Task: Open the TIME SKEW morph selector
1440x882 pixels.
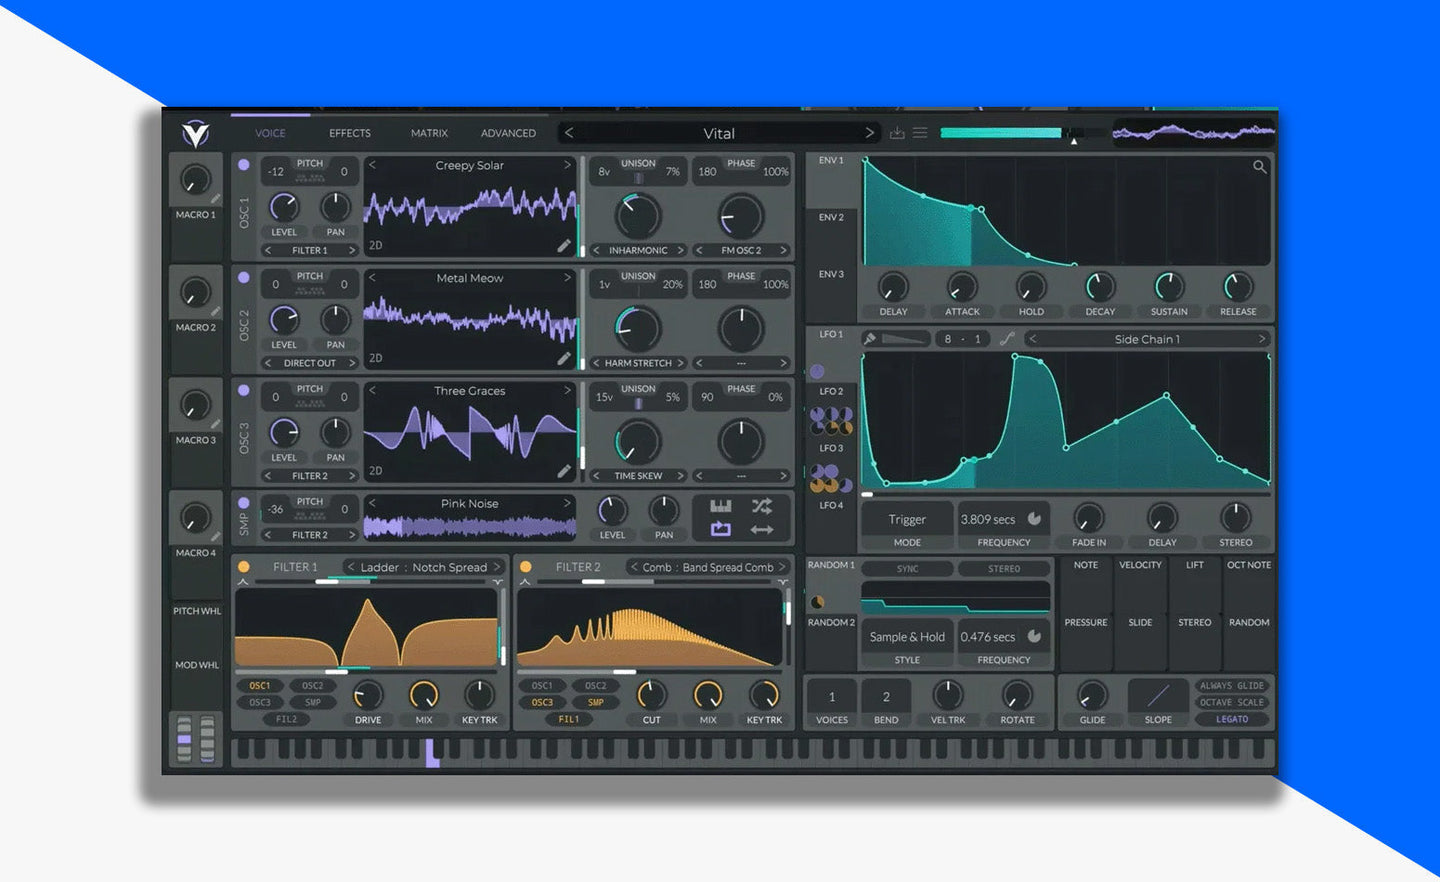Action: click(638, 476)
